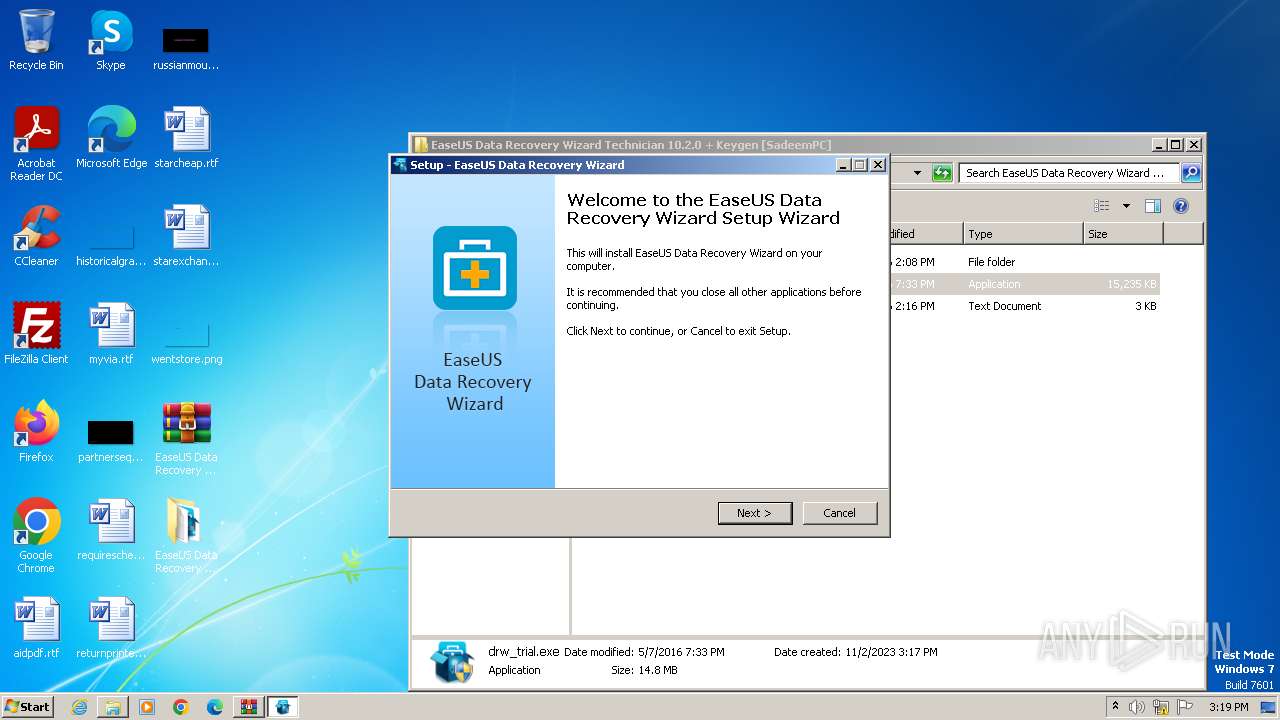Show hidden tray icons arrow
The width and height of the screenshot is (1280, 720).
pyautogui.click(x=1115, y=707)
